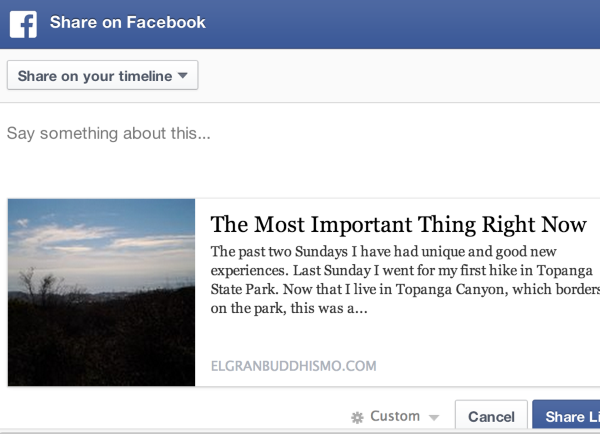The height and width of the screenshot is (434, 600).
Task: Click the gear icon beside Custom
Action: tap(357, 417)
